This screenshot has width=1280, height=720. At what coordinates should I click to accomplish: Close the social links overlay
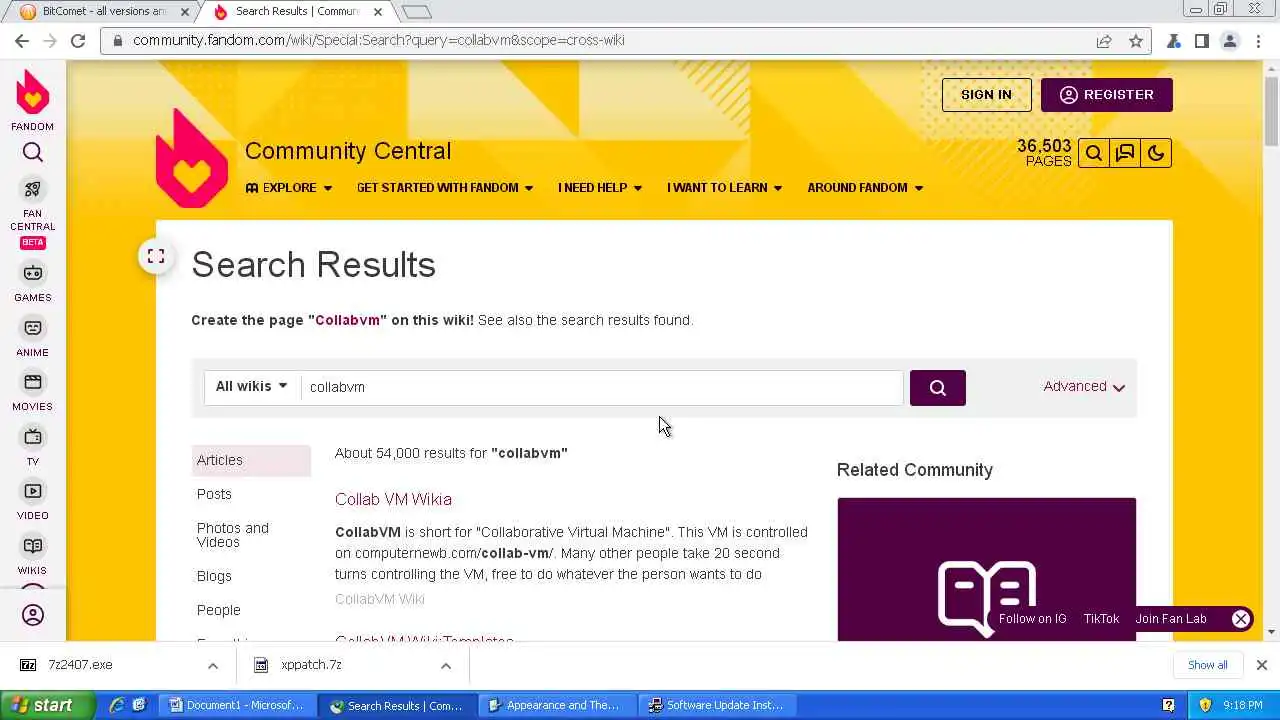pos(1241,619)
